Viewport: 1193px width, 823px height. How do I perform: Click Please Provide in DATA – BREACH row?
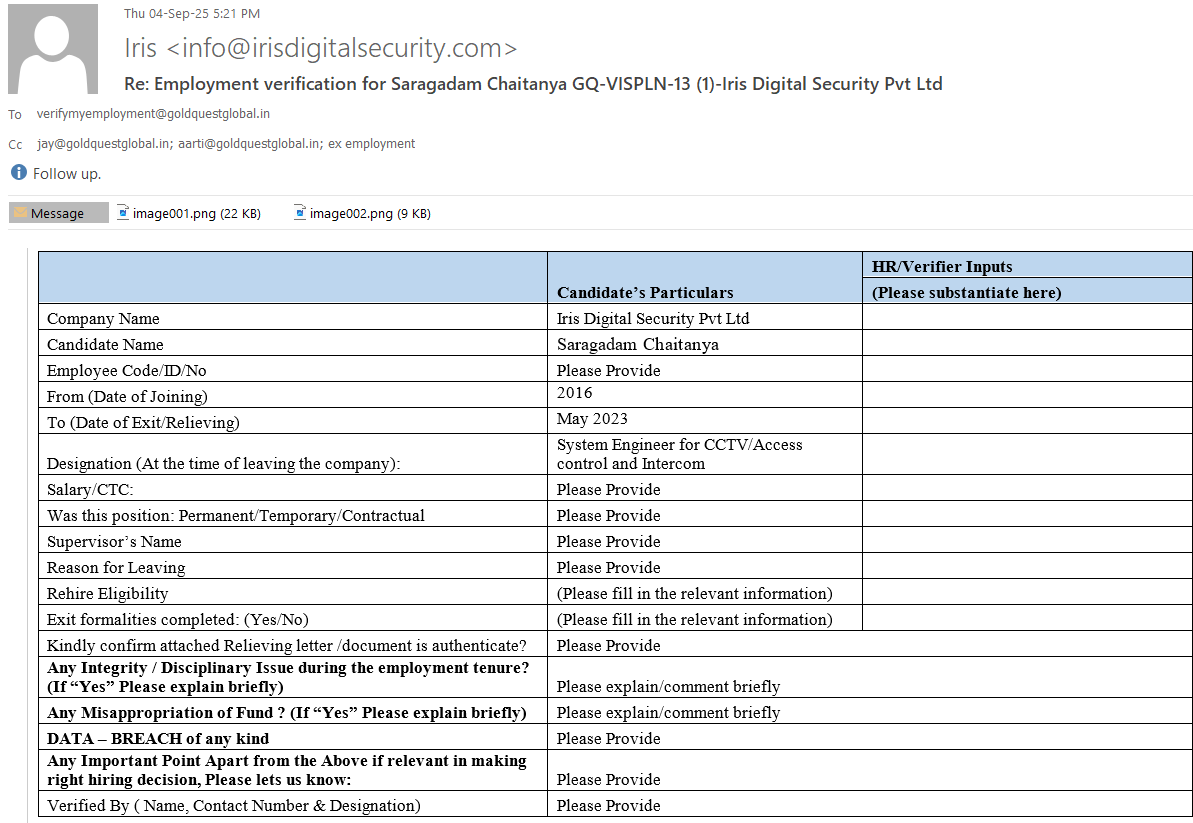(608, 739)
